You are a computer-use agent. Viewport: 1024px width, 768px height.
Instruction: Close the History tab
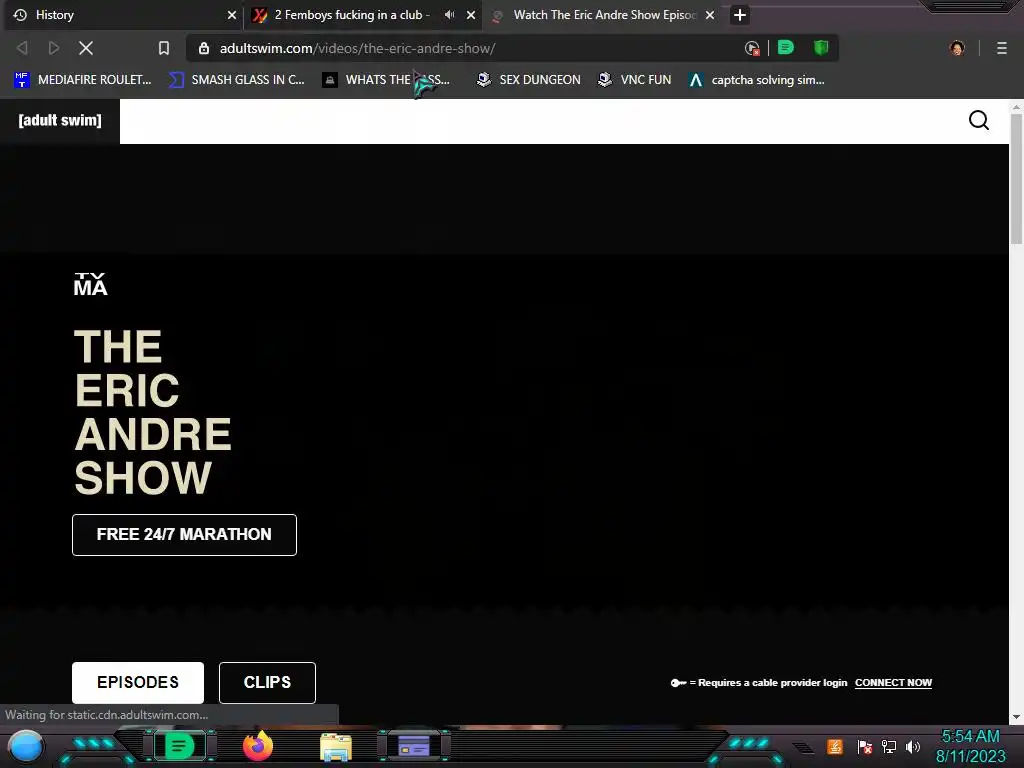coord(232,15)
